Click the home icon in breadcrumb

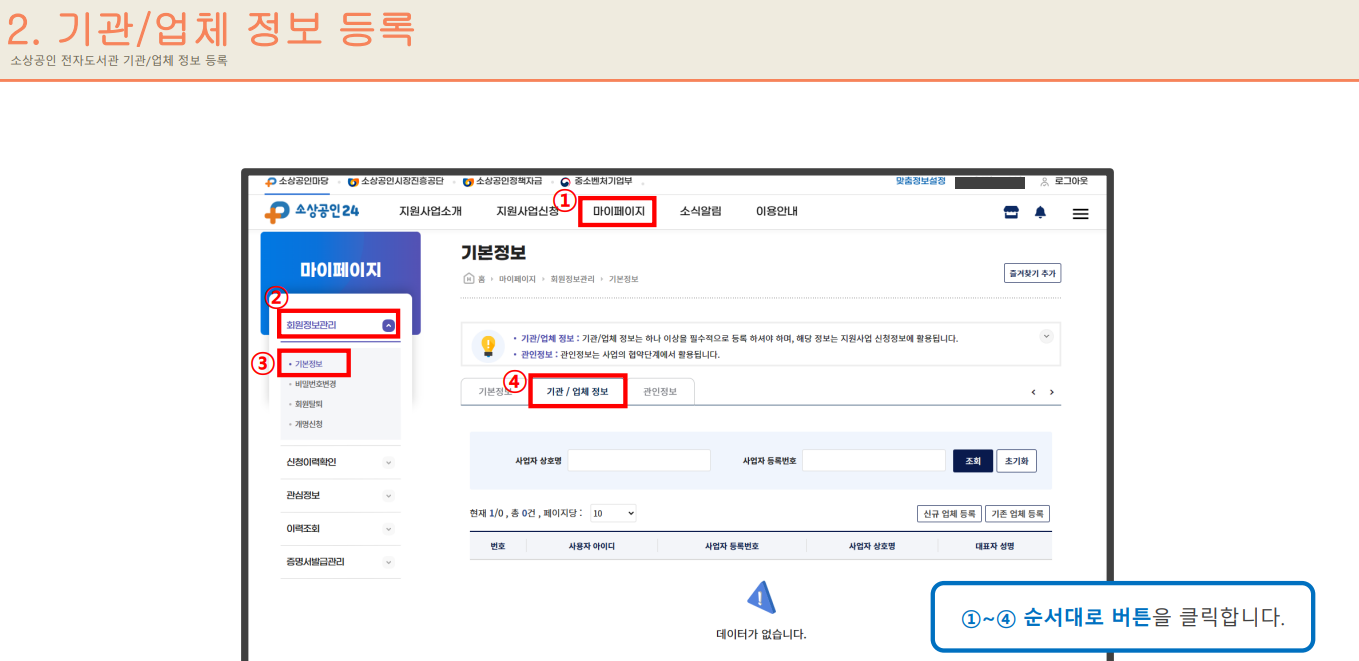pyautogui.click(x=468, y=279)
